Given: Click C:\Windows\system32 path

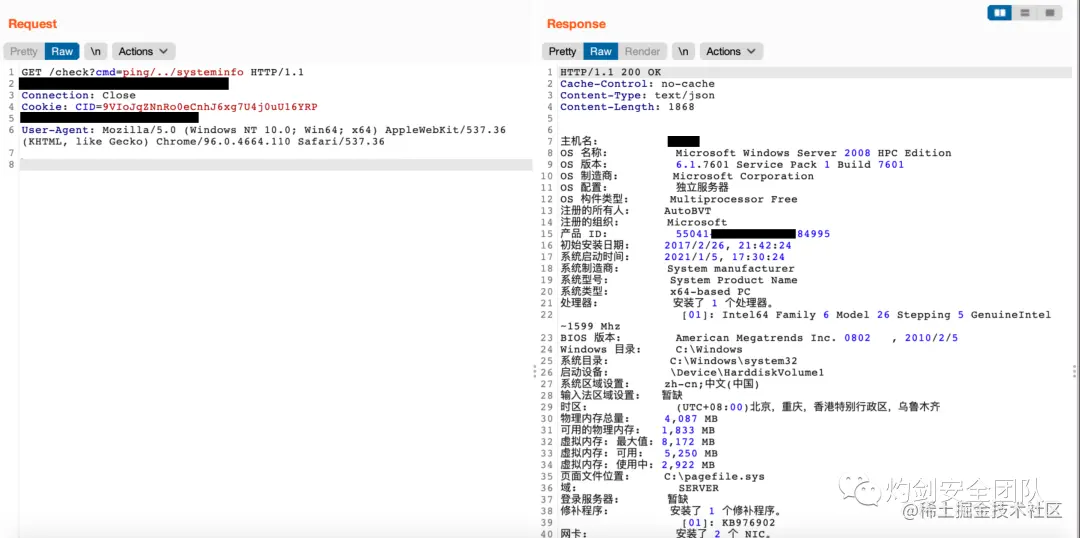Looking at the screenshot, I should coord(734,361).
